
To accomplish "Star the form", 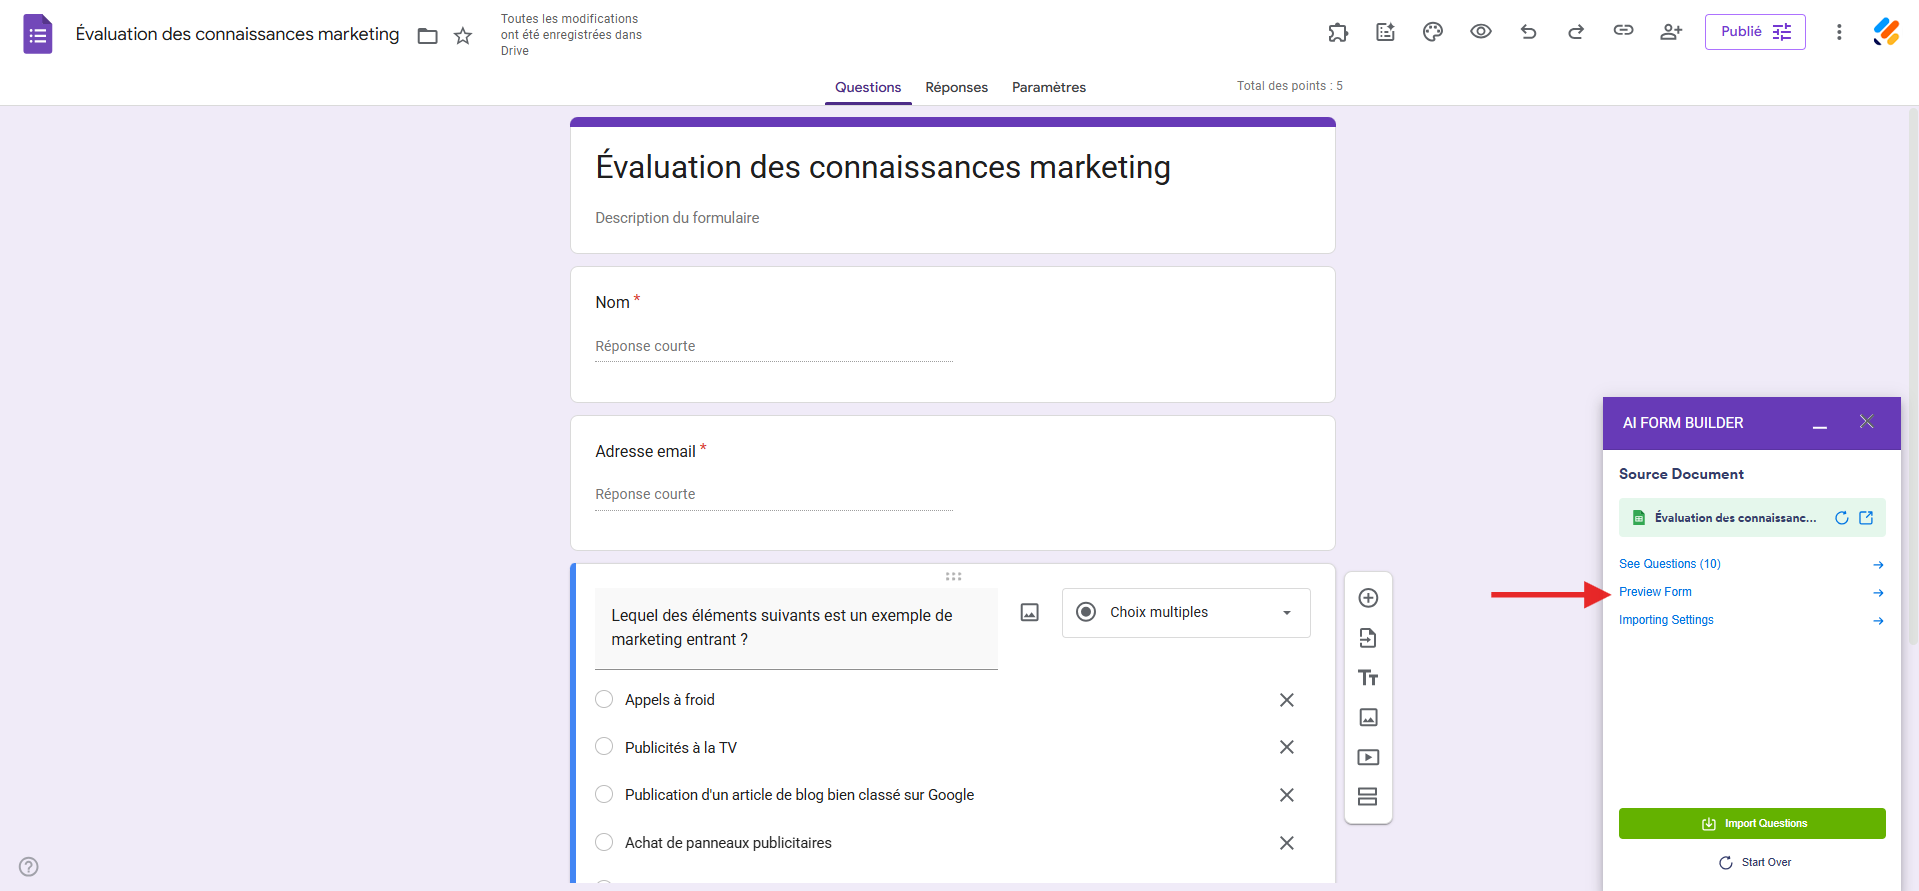I will click(463, 36).
